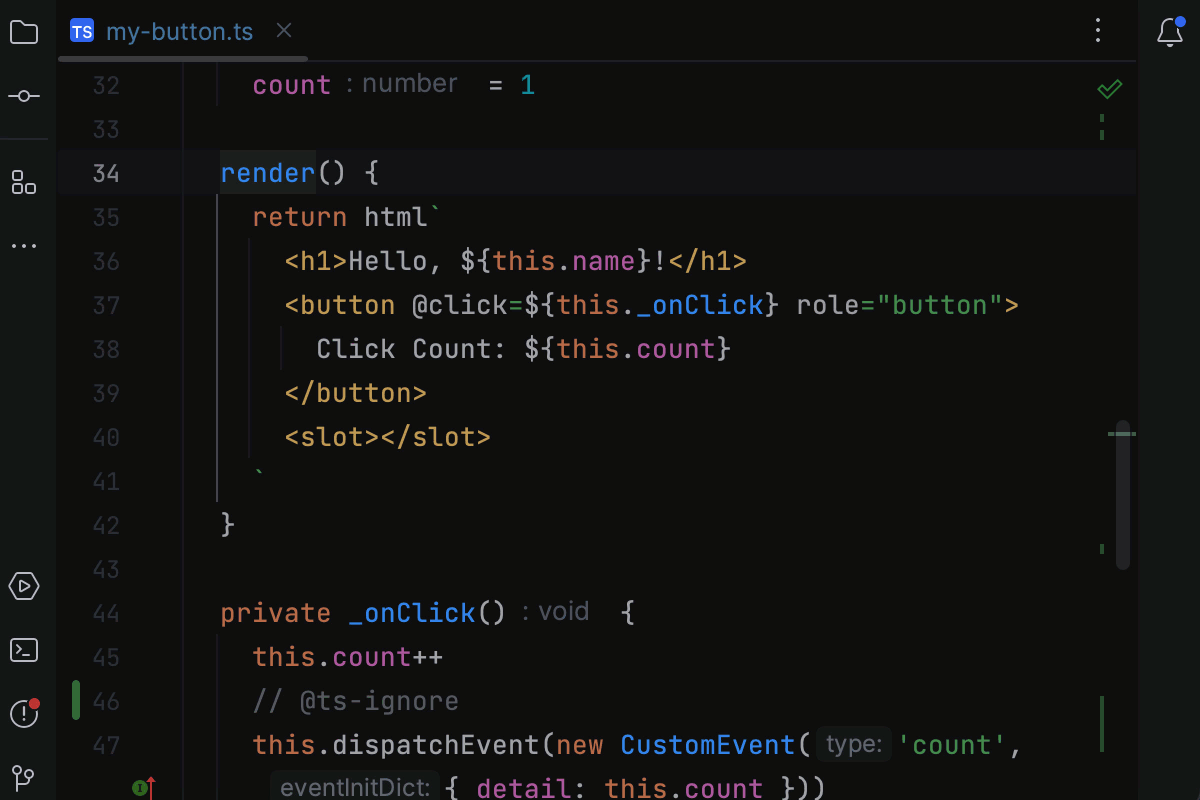Open the editor options kebab menu
1200x800 pixels.
(x=1098, y=31)
